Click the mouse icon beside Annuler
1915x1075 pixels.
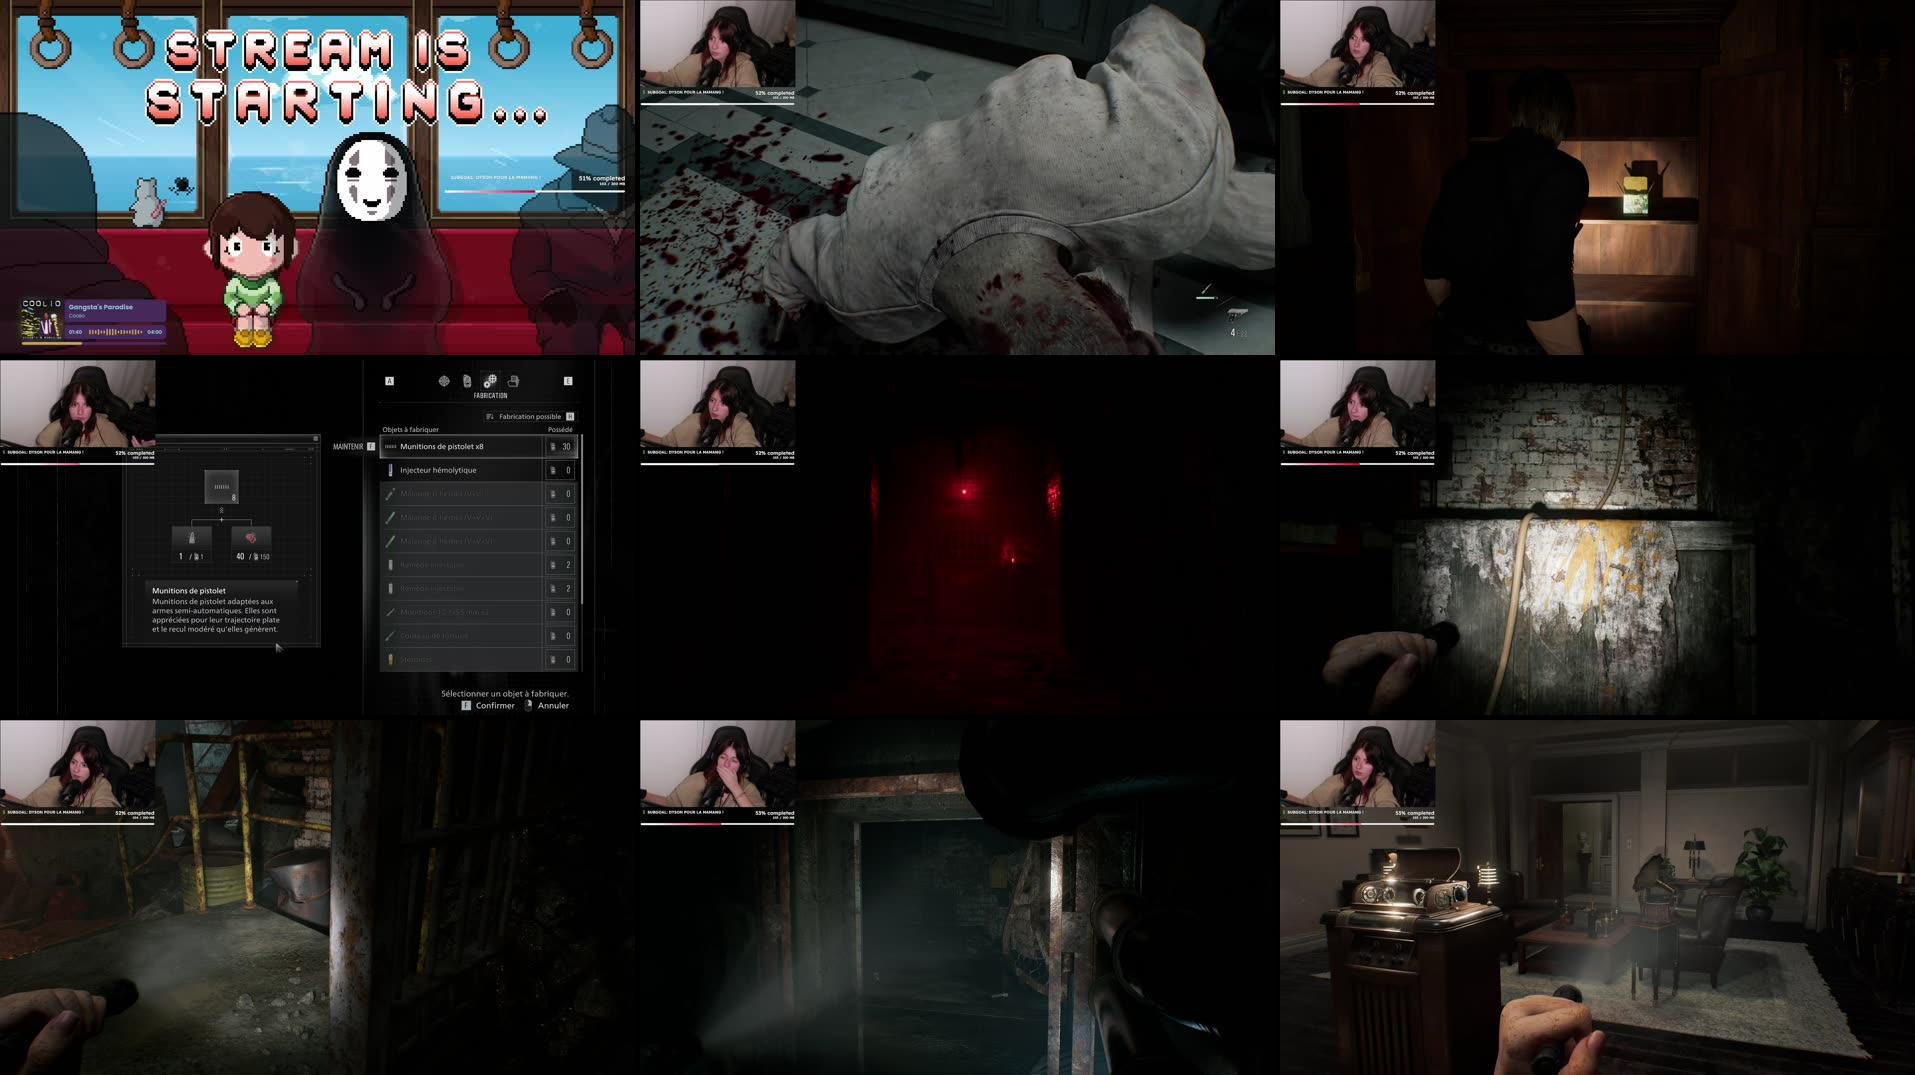[x=529, y=706]
